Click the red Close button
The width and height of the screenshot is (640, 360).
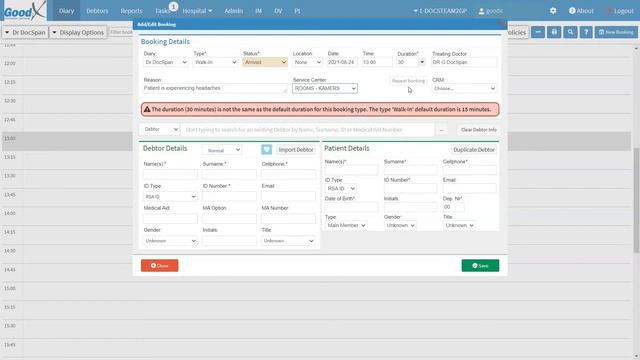click(160, 266)
